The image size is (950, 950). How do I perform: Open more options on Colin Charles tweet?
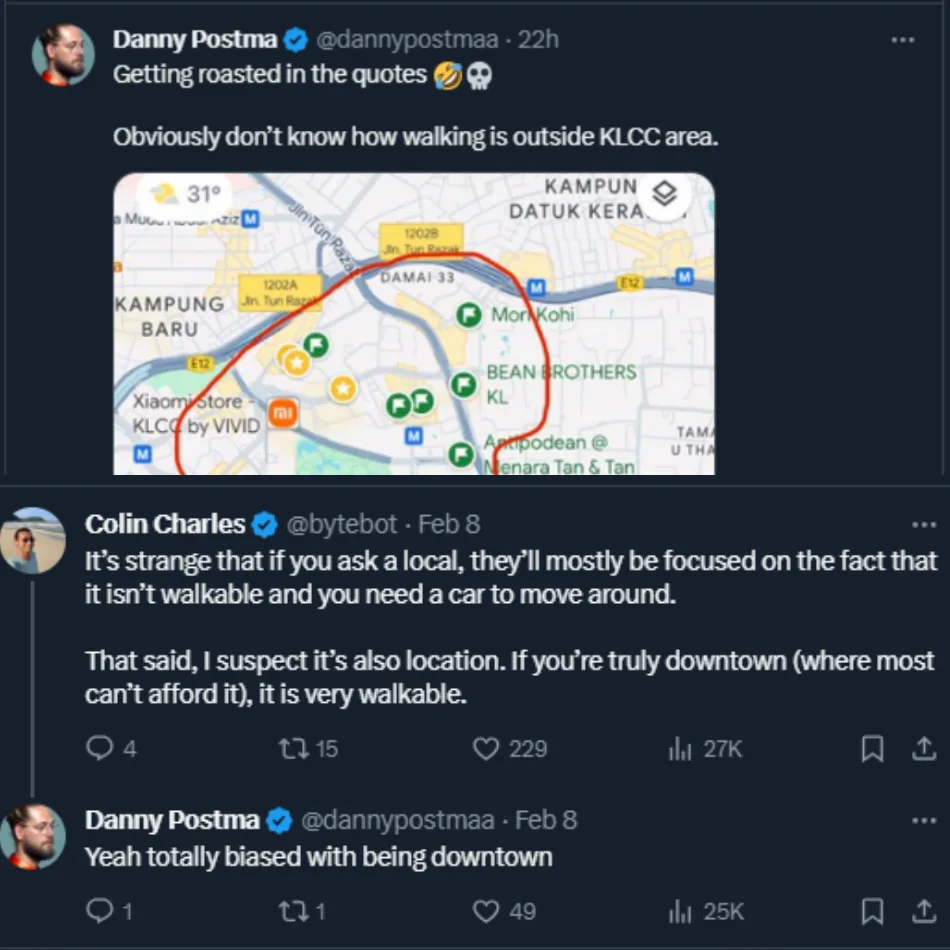924,524
